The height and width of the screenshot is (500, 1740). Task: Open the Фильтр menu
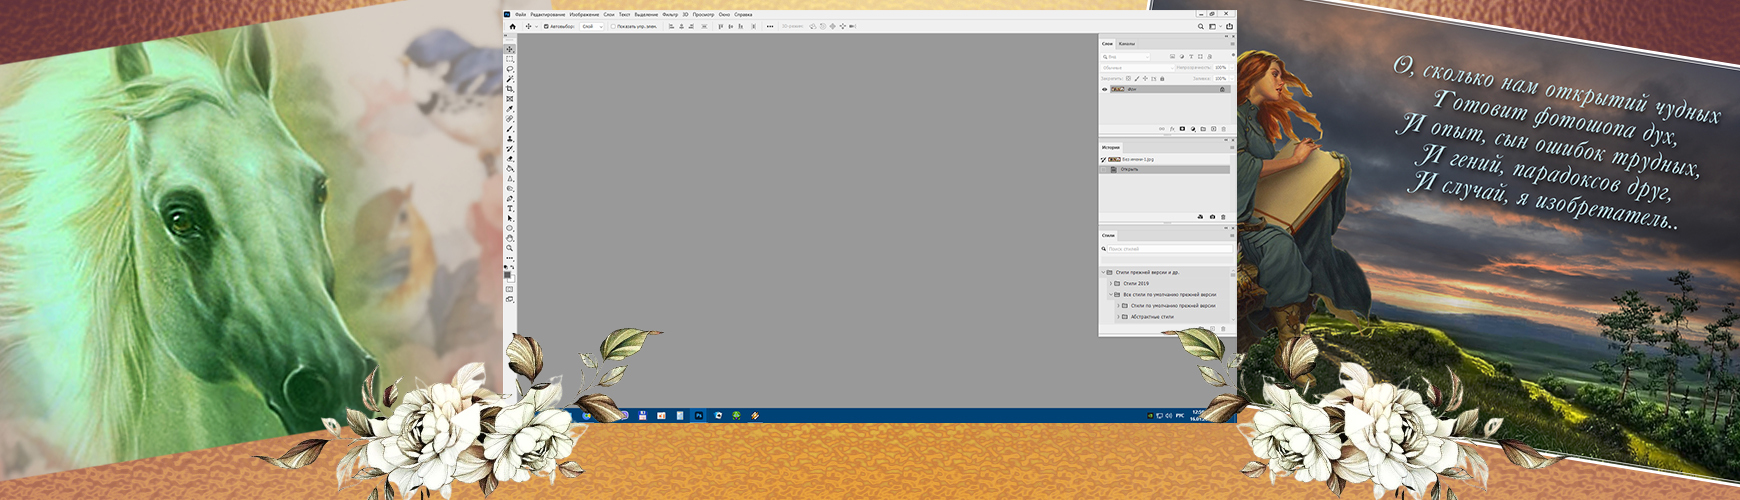click(670, 15)
